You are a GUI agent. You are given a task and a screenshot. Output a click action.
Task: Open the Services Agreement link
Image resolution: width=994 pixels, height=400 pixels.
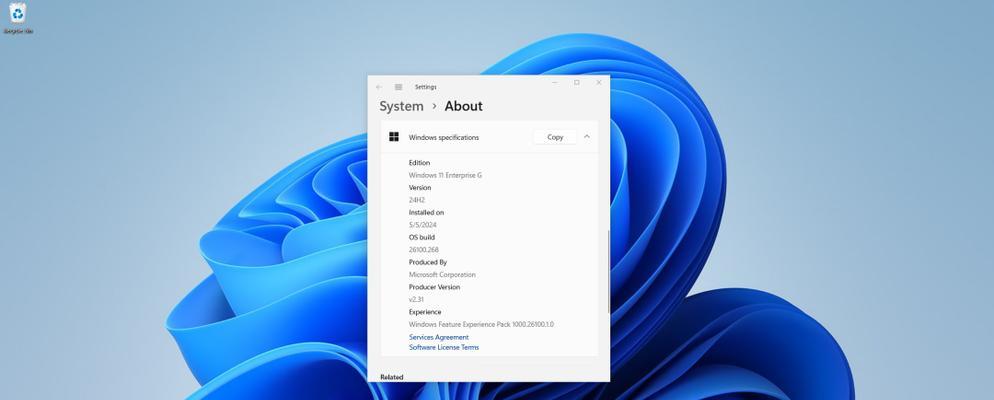[x=439, y=337]
